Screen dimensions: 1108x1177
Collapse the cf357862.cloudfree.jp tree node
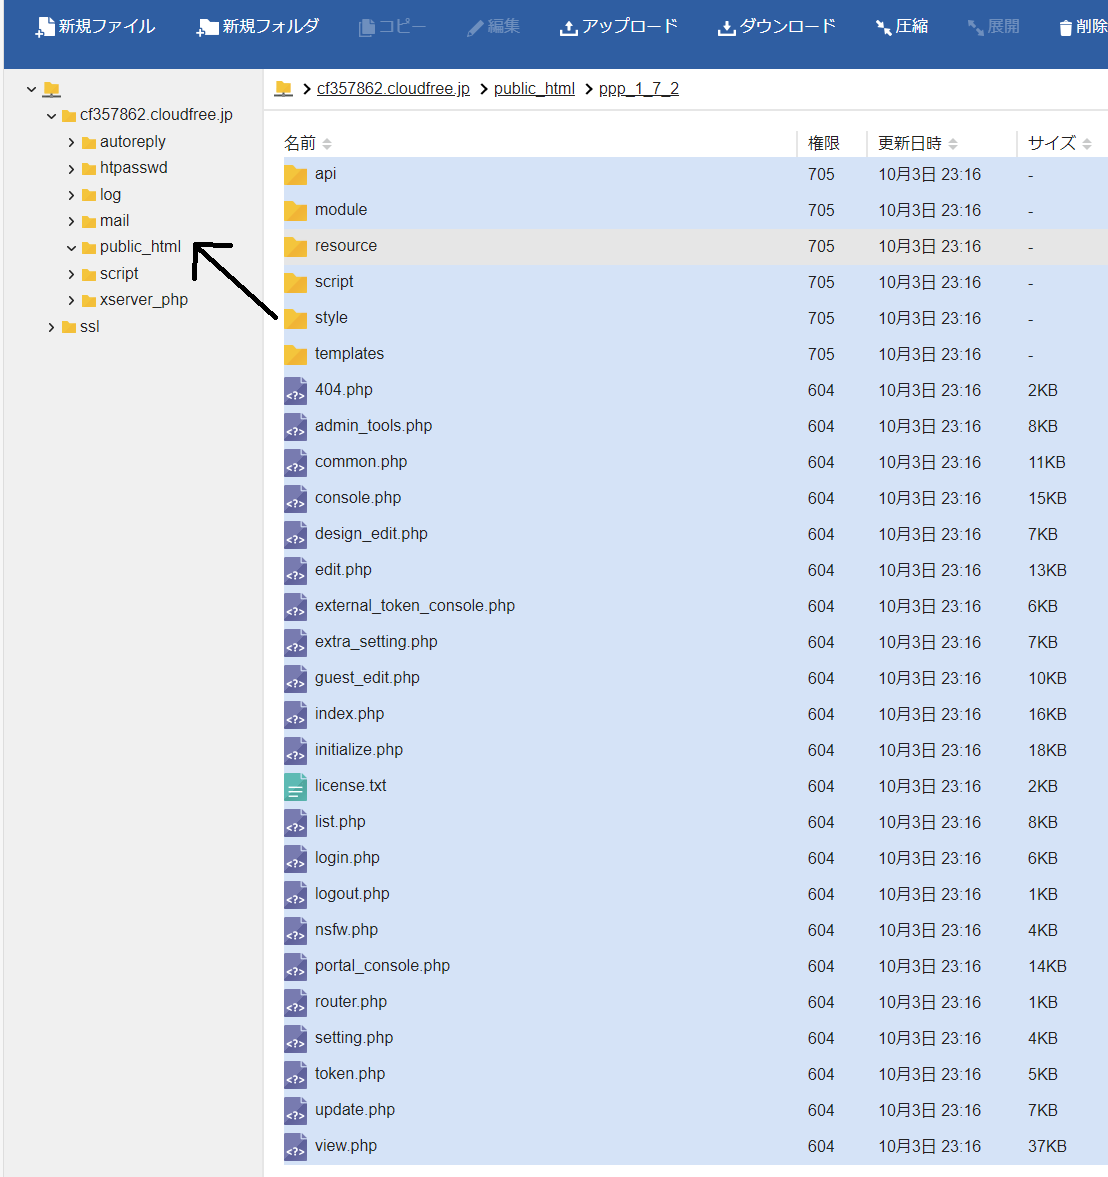tap(51, 116)
